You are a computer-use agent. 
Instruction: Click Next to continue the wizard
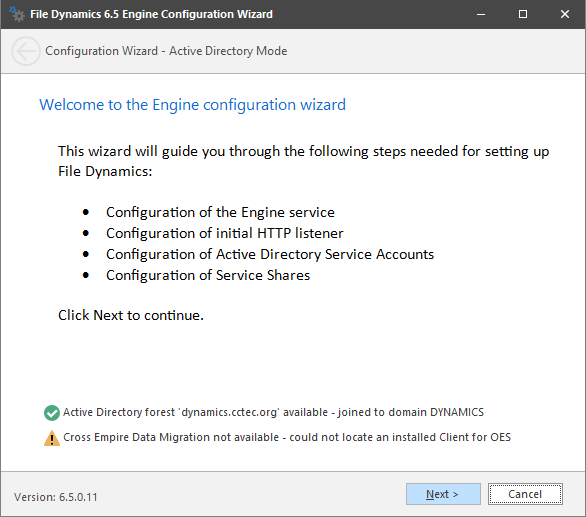pos(443,494)
